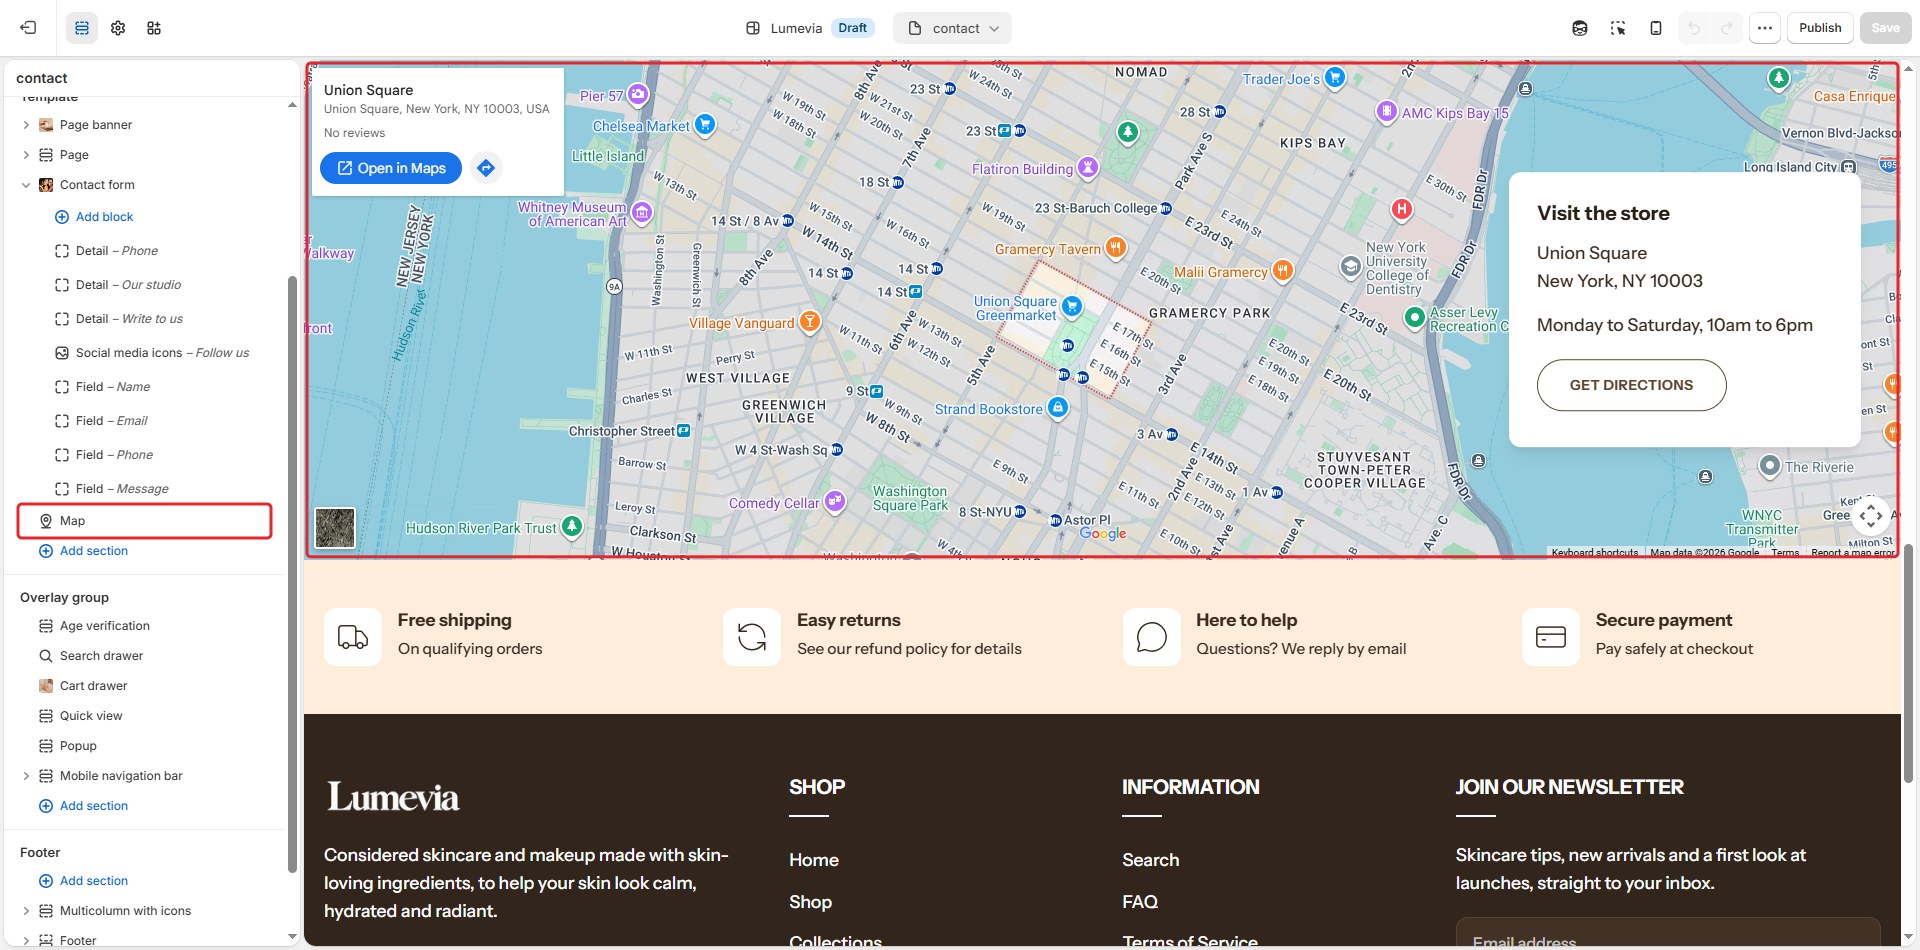This screenshot has width=1920, height=950.
Task: Click the Union Square Greenmarket map pin
Action: pos(1072,306)
